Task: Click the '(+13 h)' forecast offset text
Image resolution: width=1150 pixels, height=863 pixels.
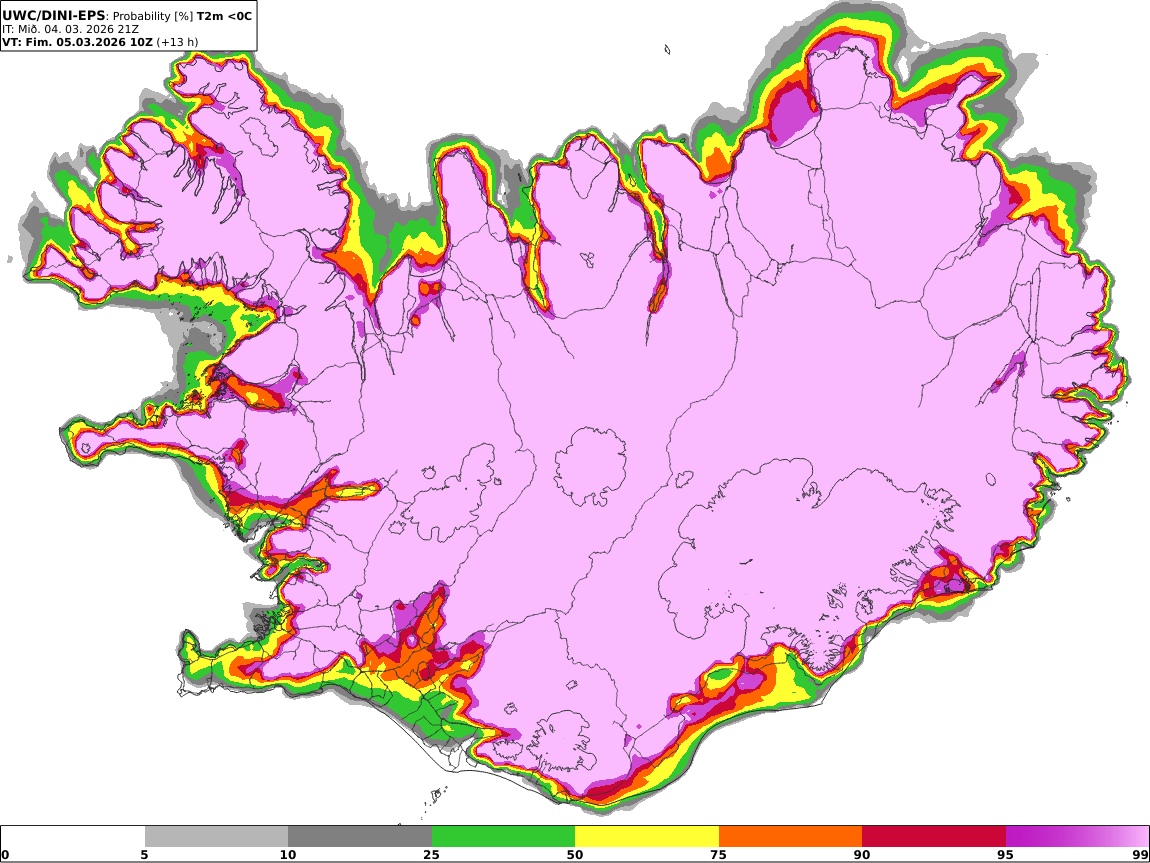Action: [177, 42]
